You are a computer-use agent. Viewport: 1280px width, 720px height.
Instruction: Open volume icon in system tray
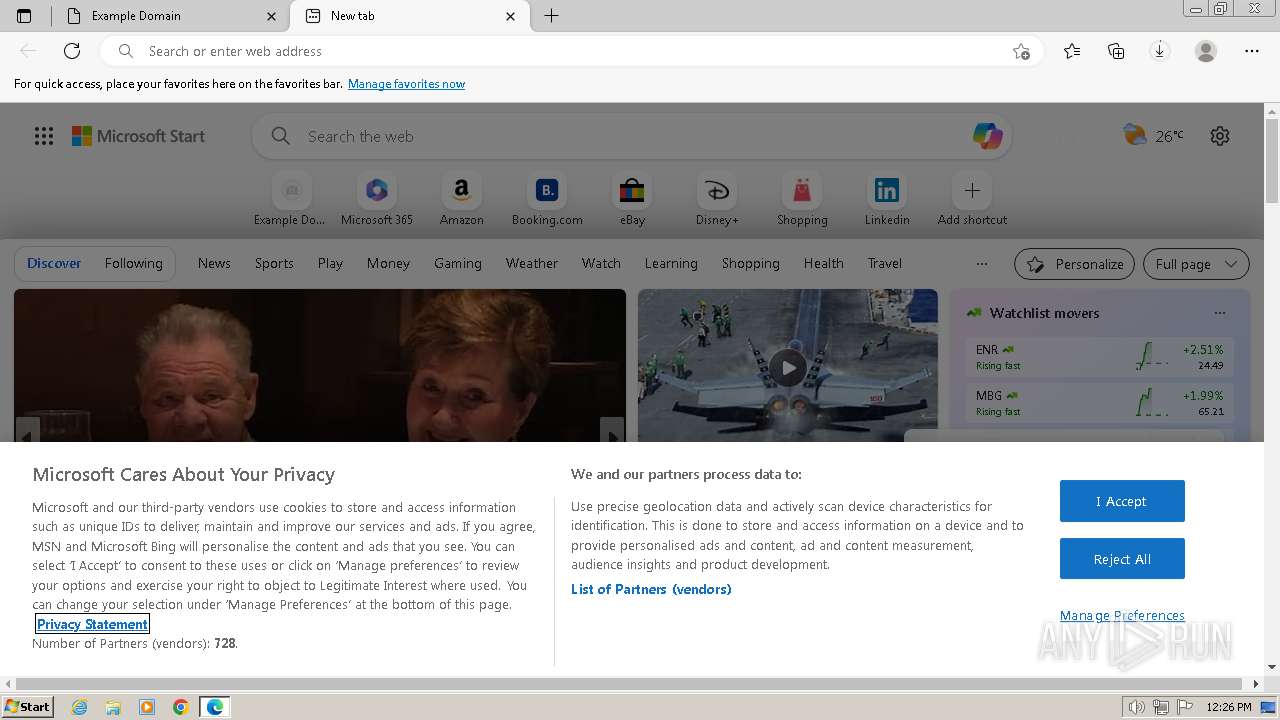(x=1136, y=707)
